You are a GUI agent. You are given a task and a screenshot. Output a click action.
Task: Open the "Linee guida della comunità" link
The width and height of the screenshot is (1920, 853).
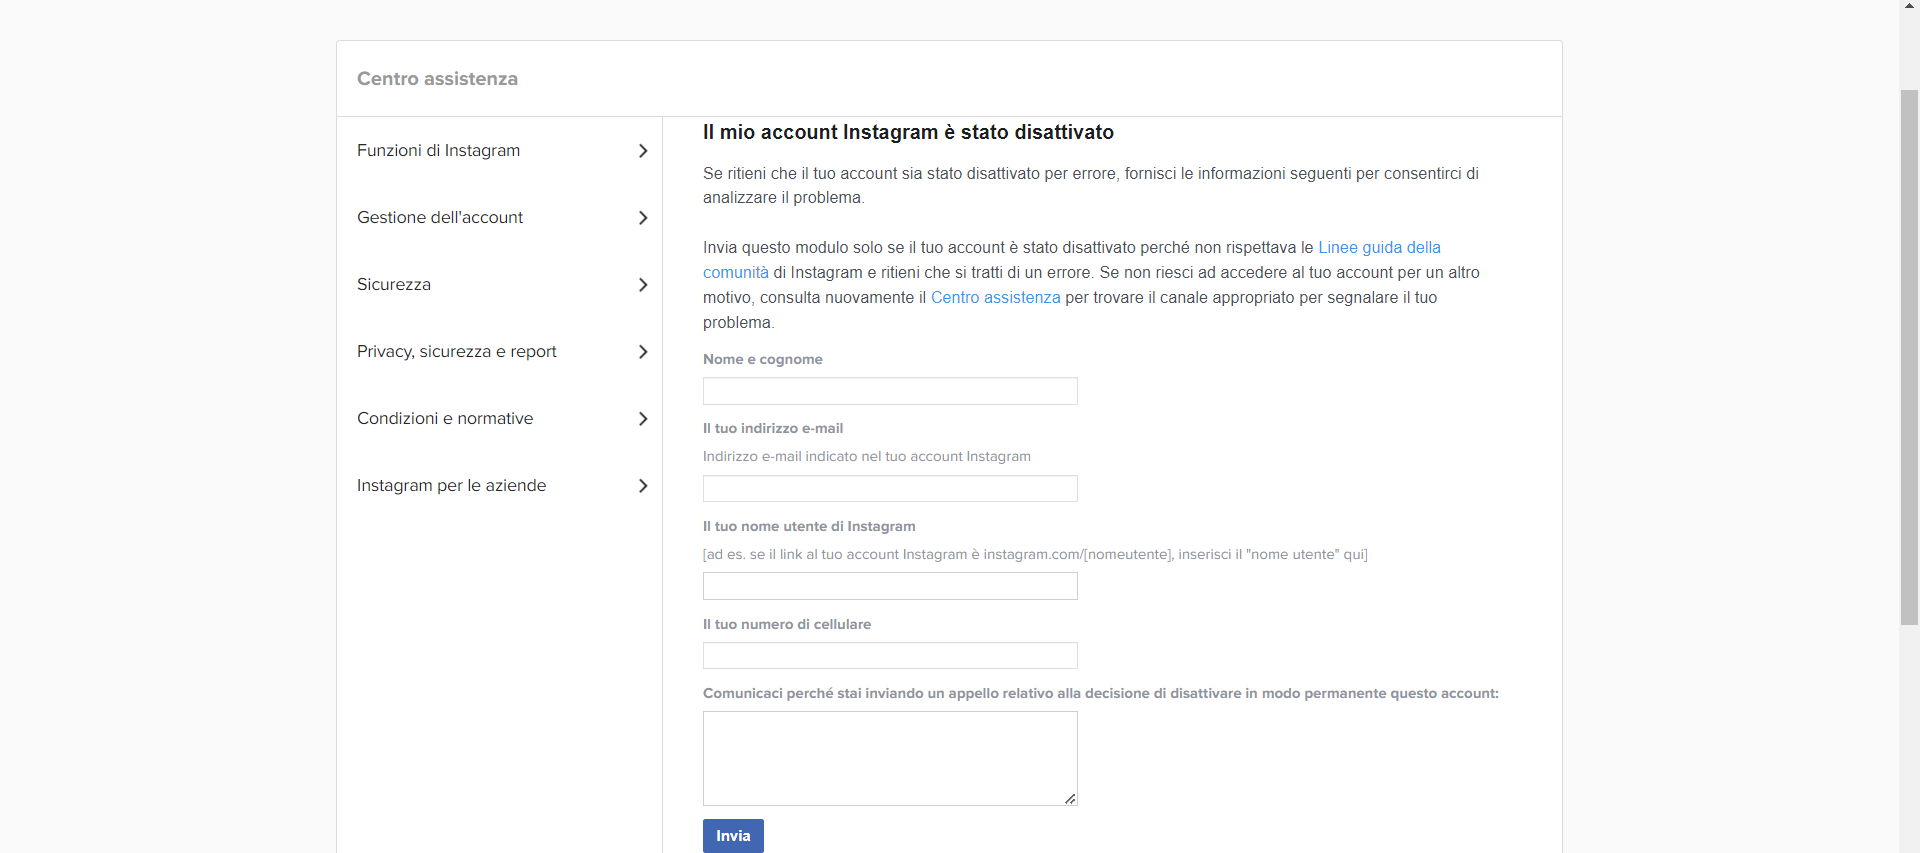tap(1380, 247)
